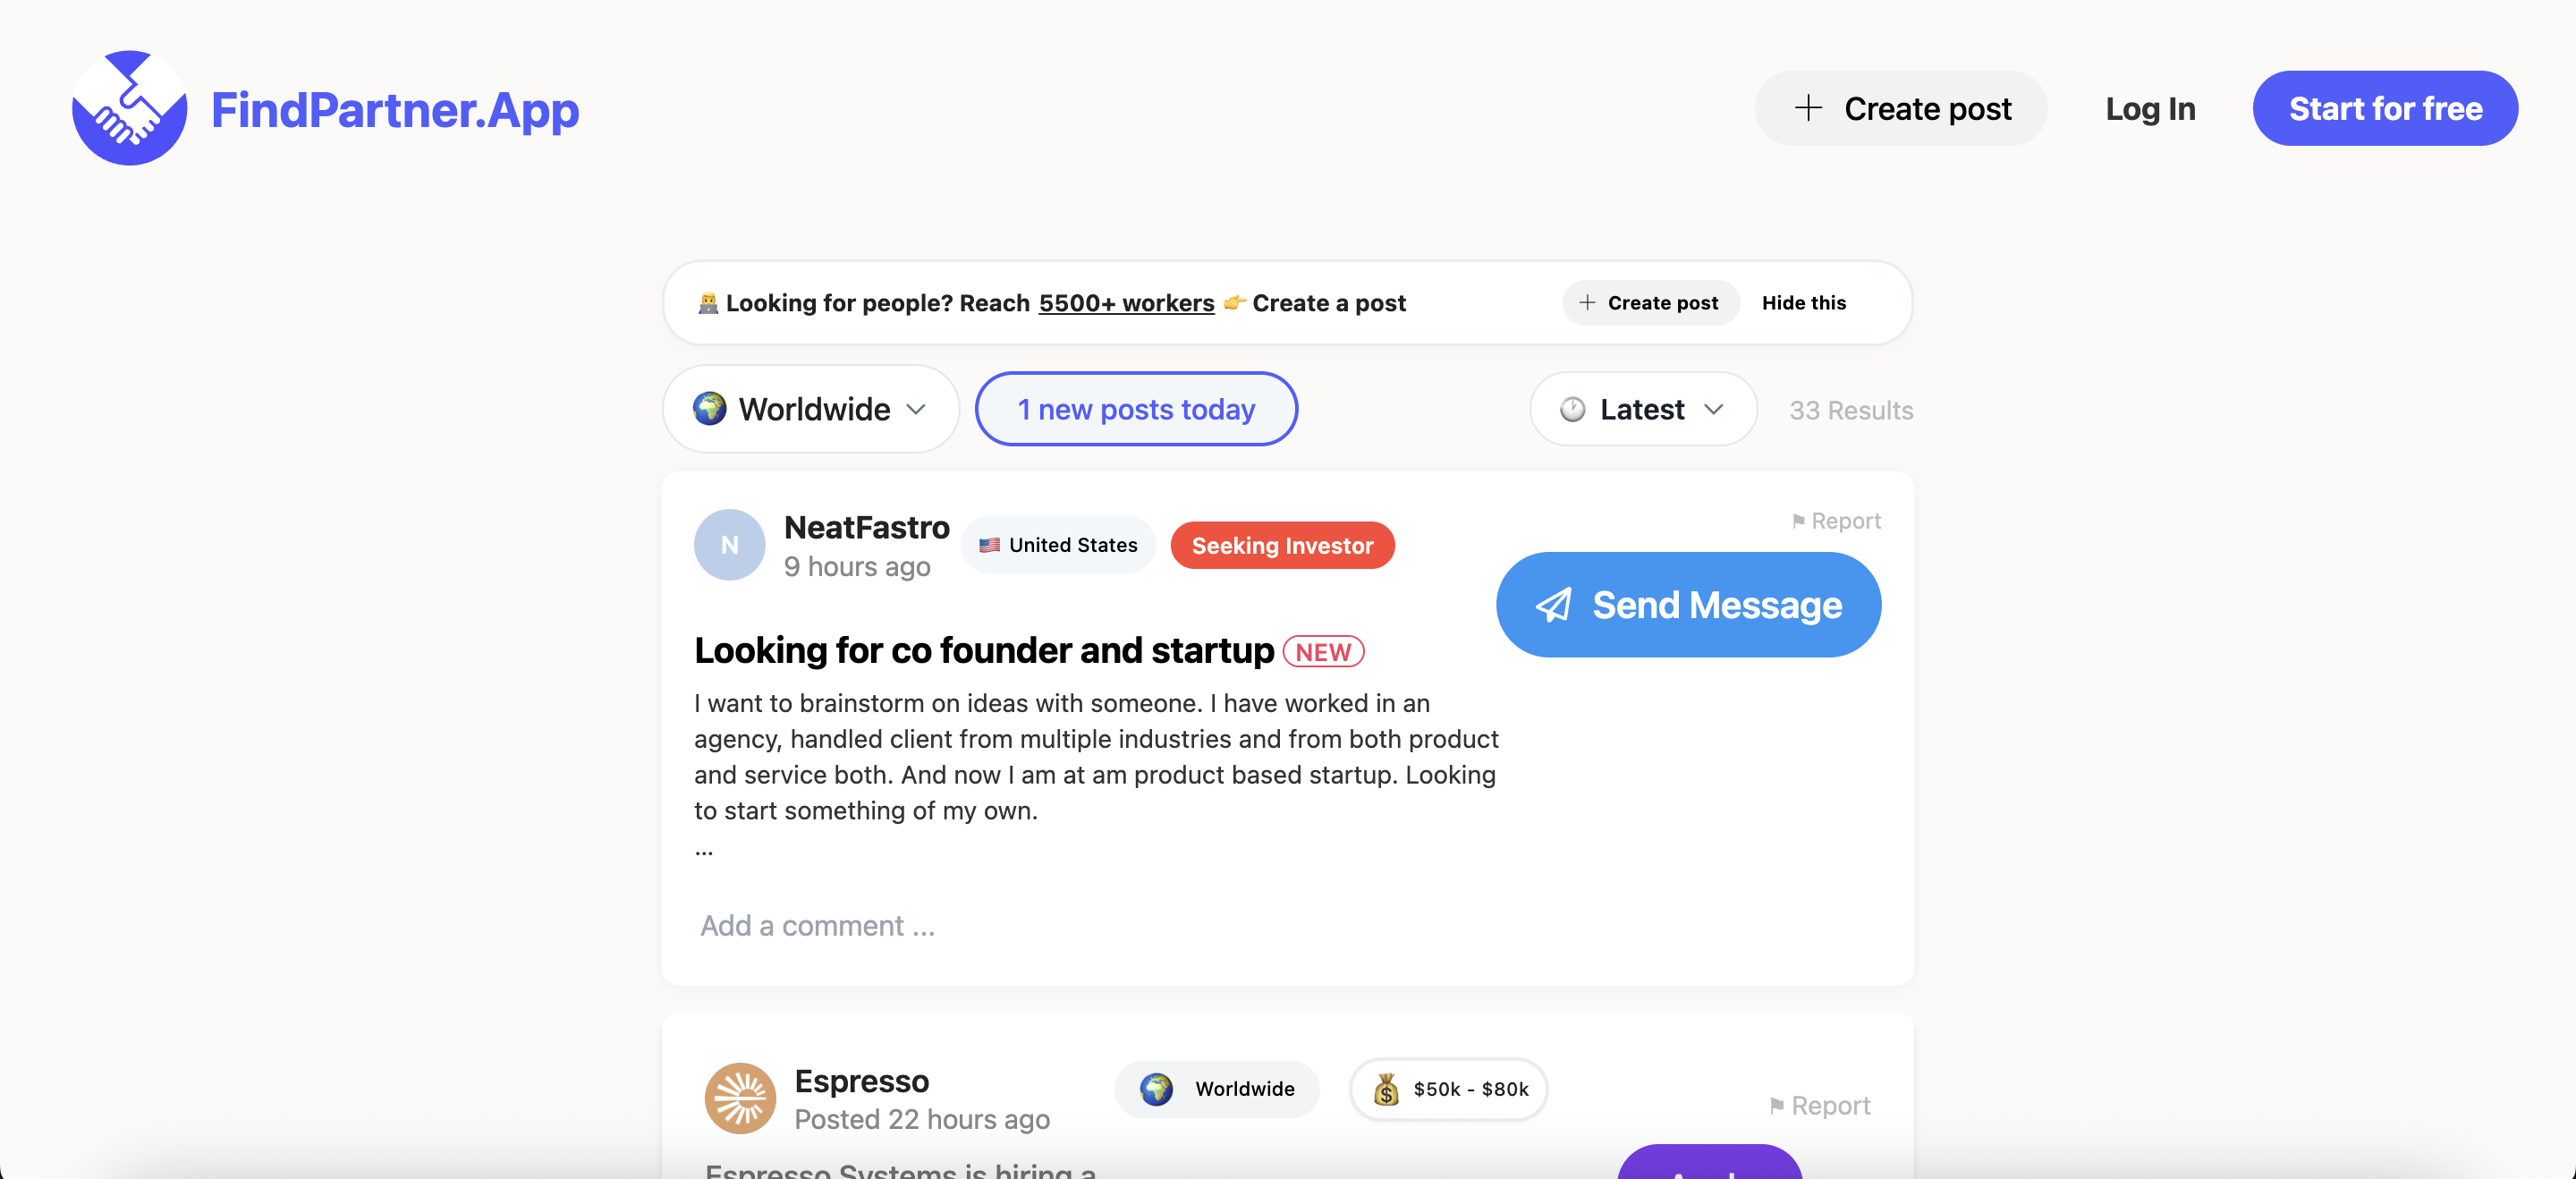Click the chevron arrow in Latest dropdown
The image size is (2576, 1179).
[x=1713, y=409]
